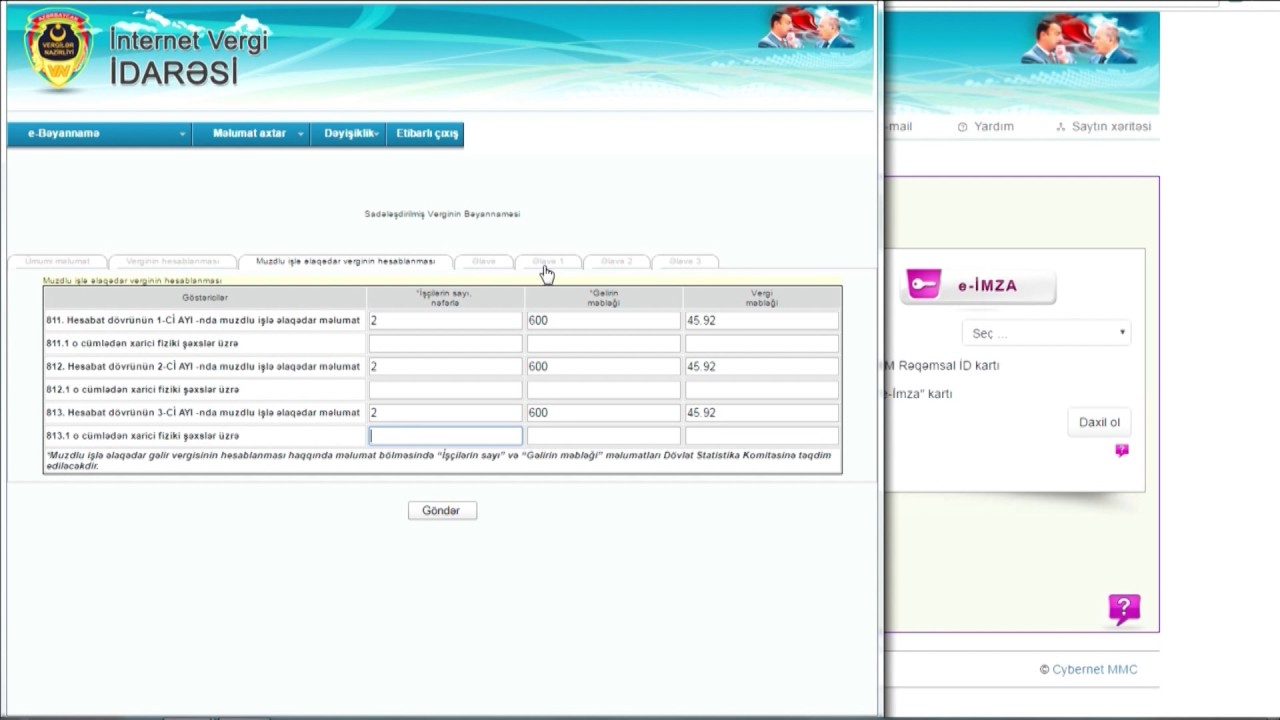Screen dimensions: 1280x720
Task: Click the e-İMZA button
Action: (978, 286)
